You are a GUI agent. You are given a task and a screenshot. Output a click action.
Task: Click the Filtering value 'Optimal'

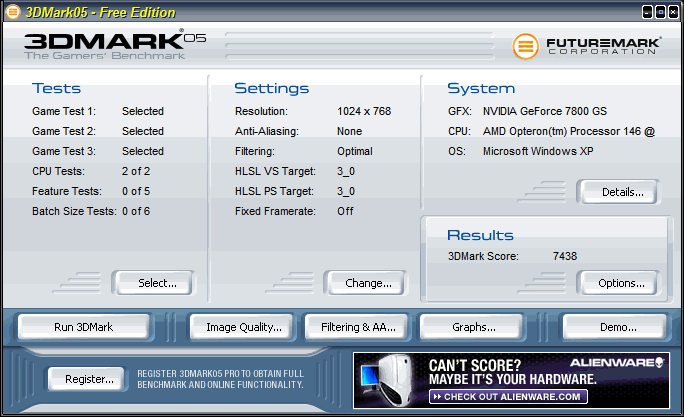coord(355,151)
